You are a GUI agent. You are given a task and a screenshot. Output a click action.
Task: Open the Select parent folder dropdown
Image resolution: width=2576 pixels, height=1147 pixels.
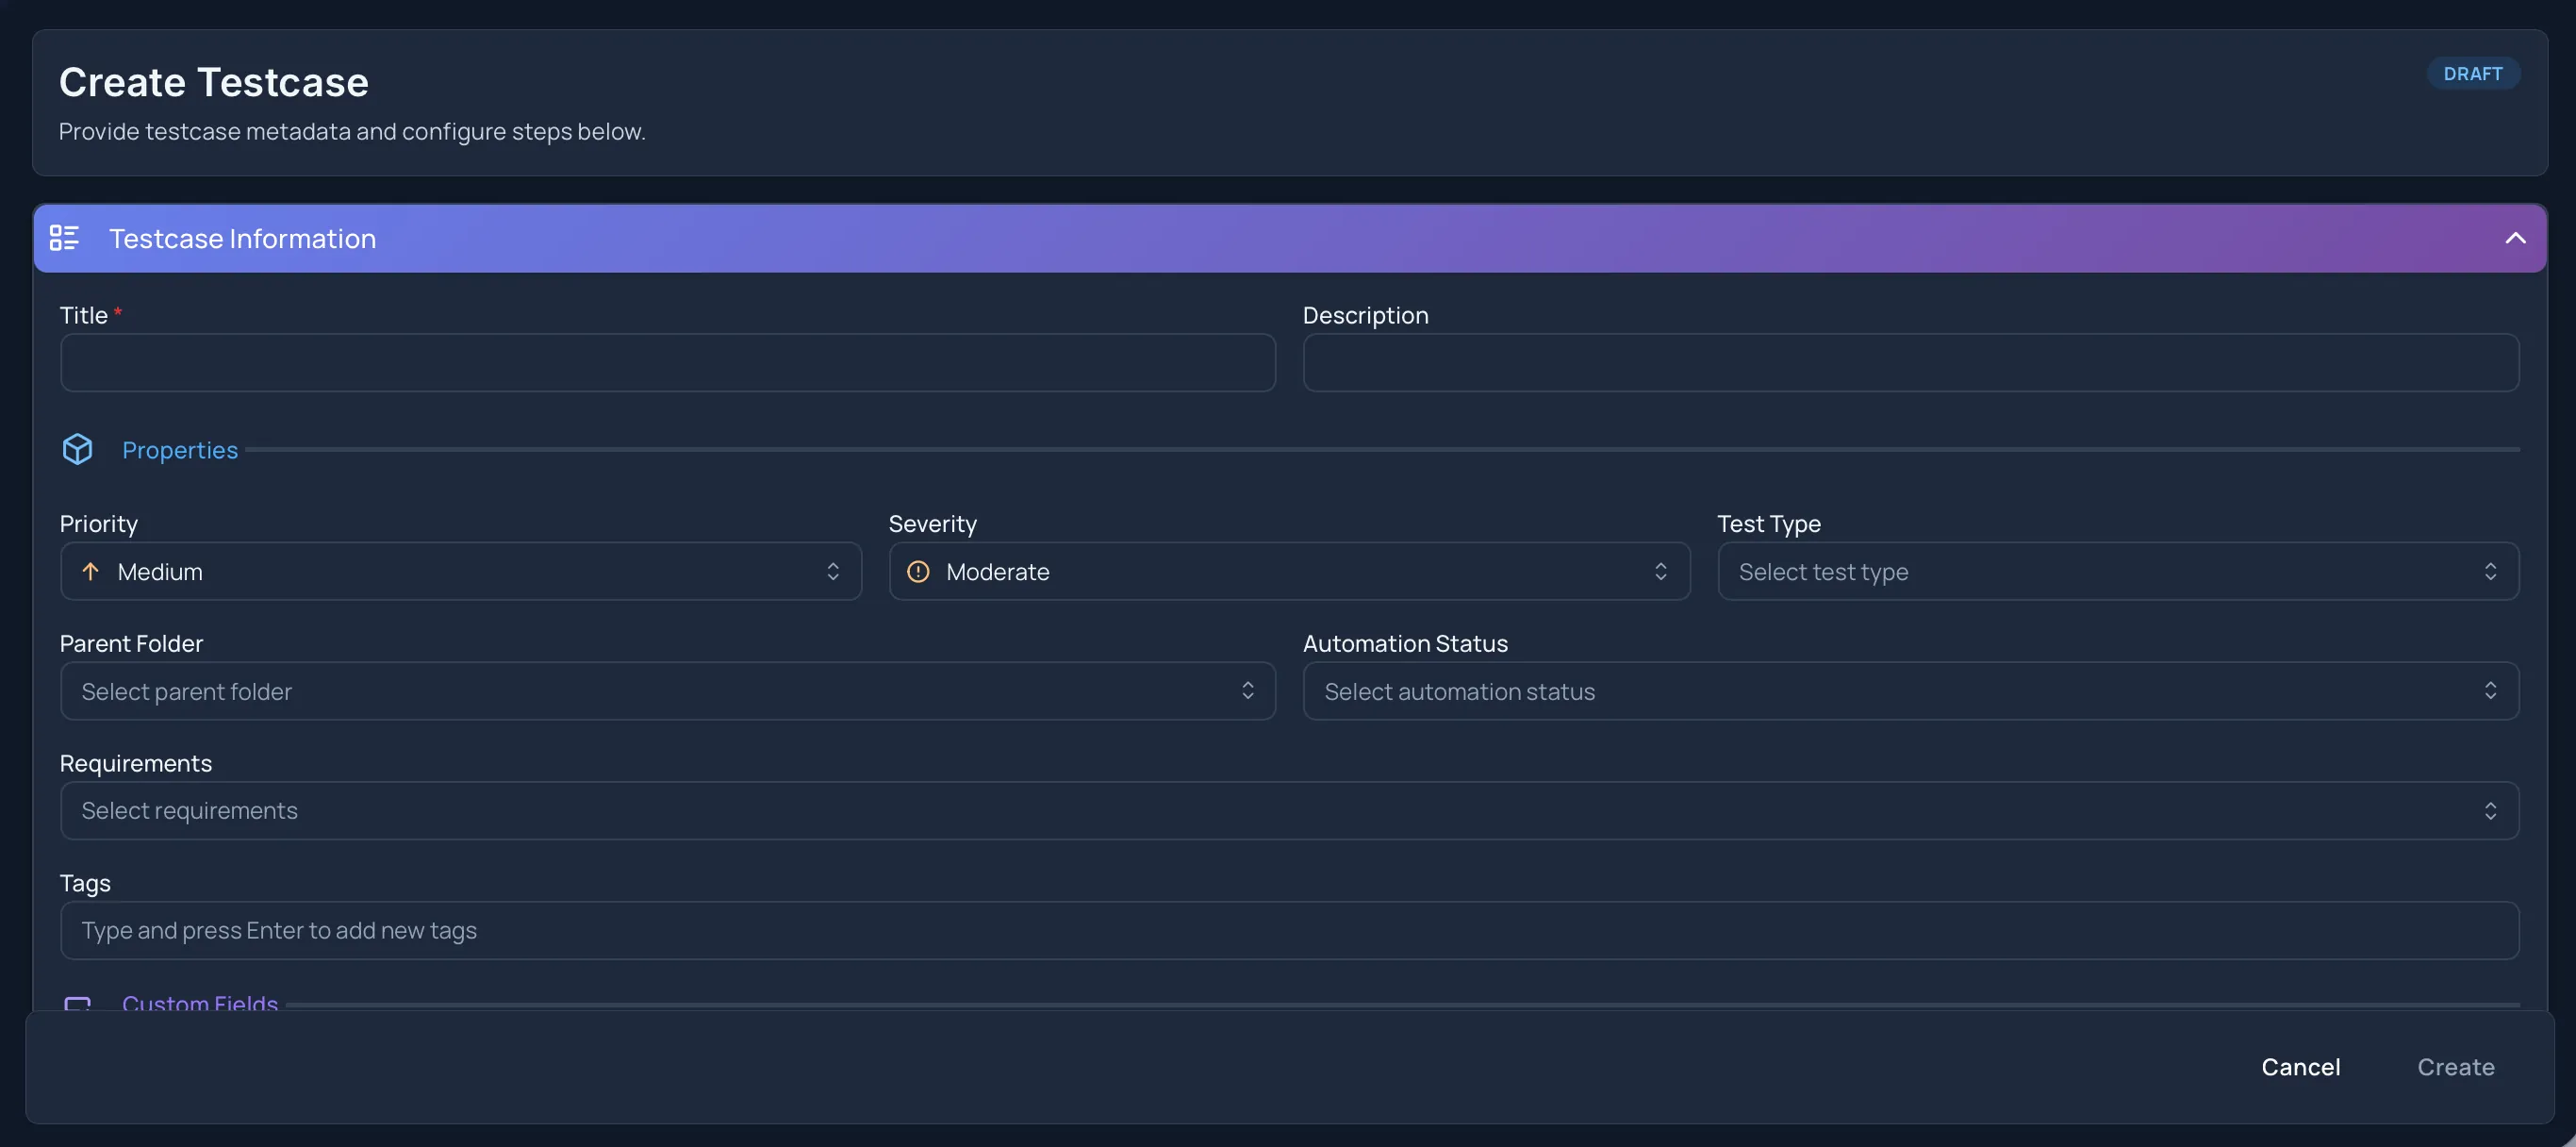(x=668, y=691)
